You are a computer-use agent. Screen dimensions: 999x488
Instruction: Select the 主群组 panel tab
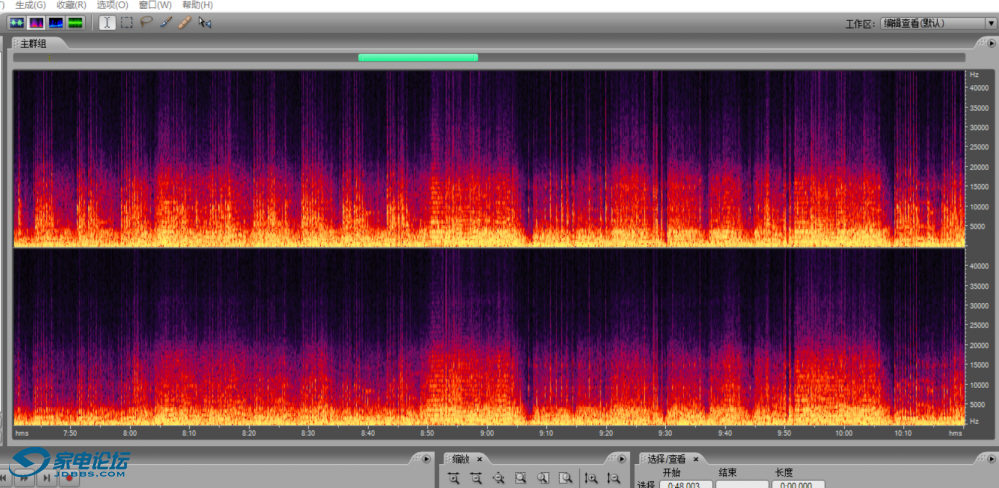pyautogui.click(x=35, y=43)
